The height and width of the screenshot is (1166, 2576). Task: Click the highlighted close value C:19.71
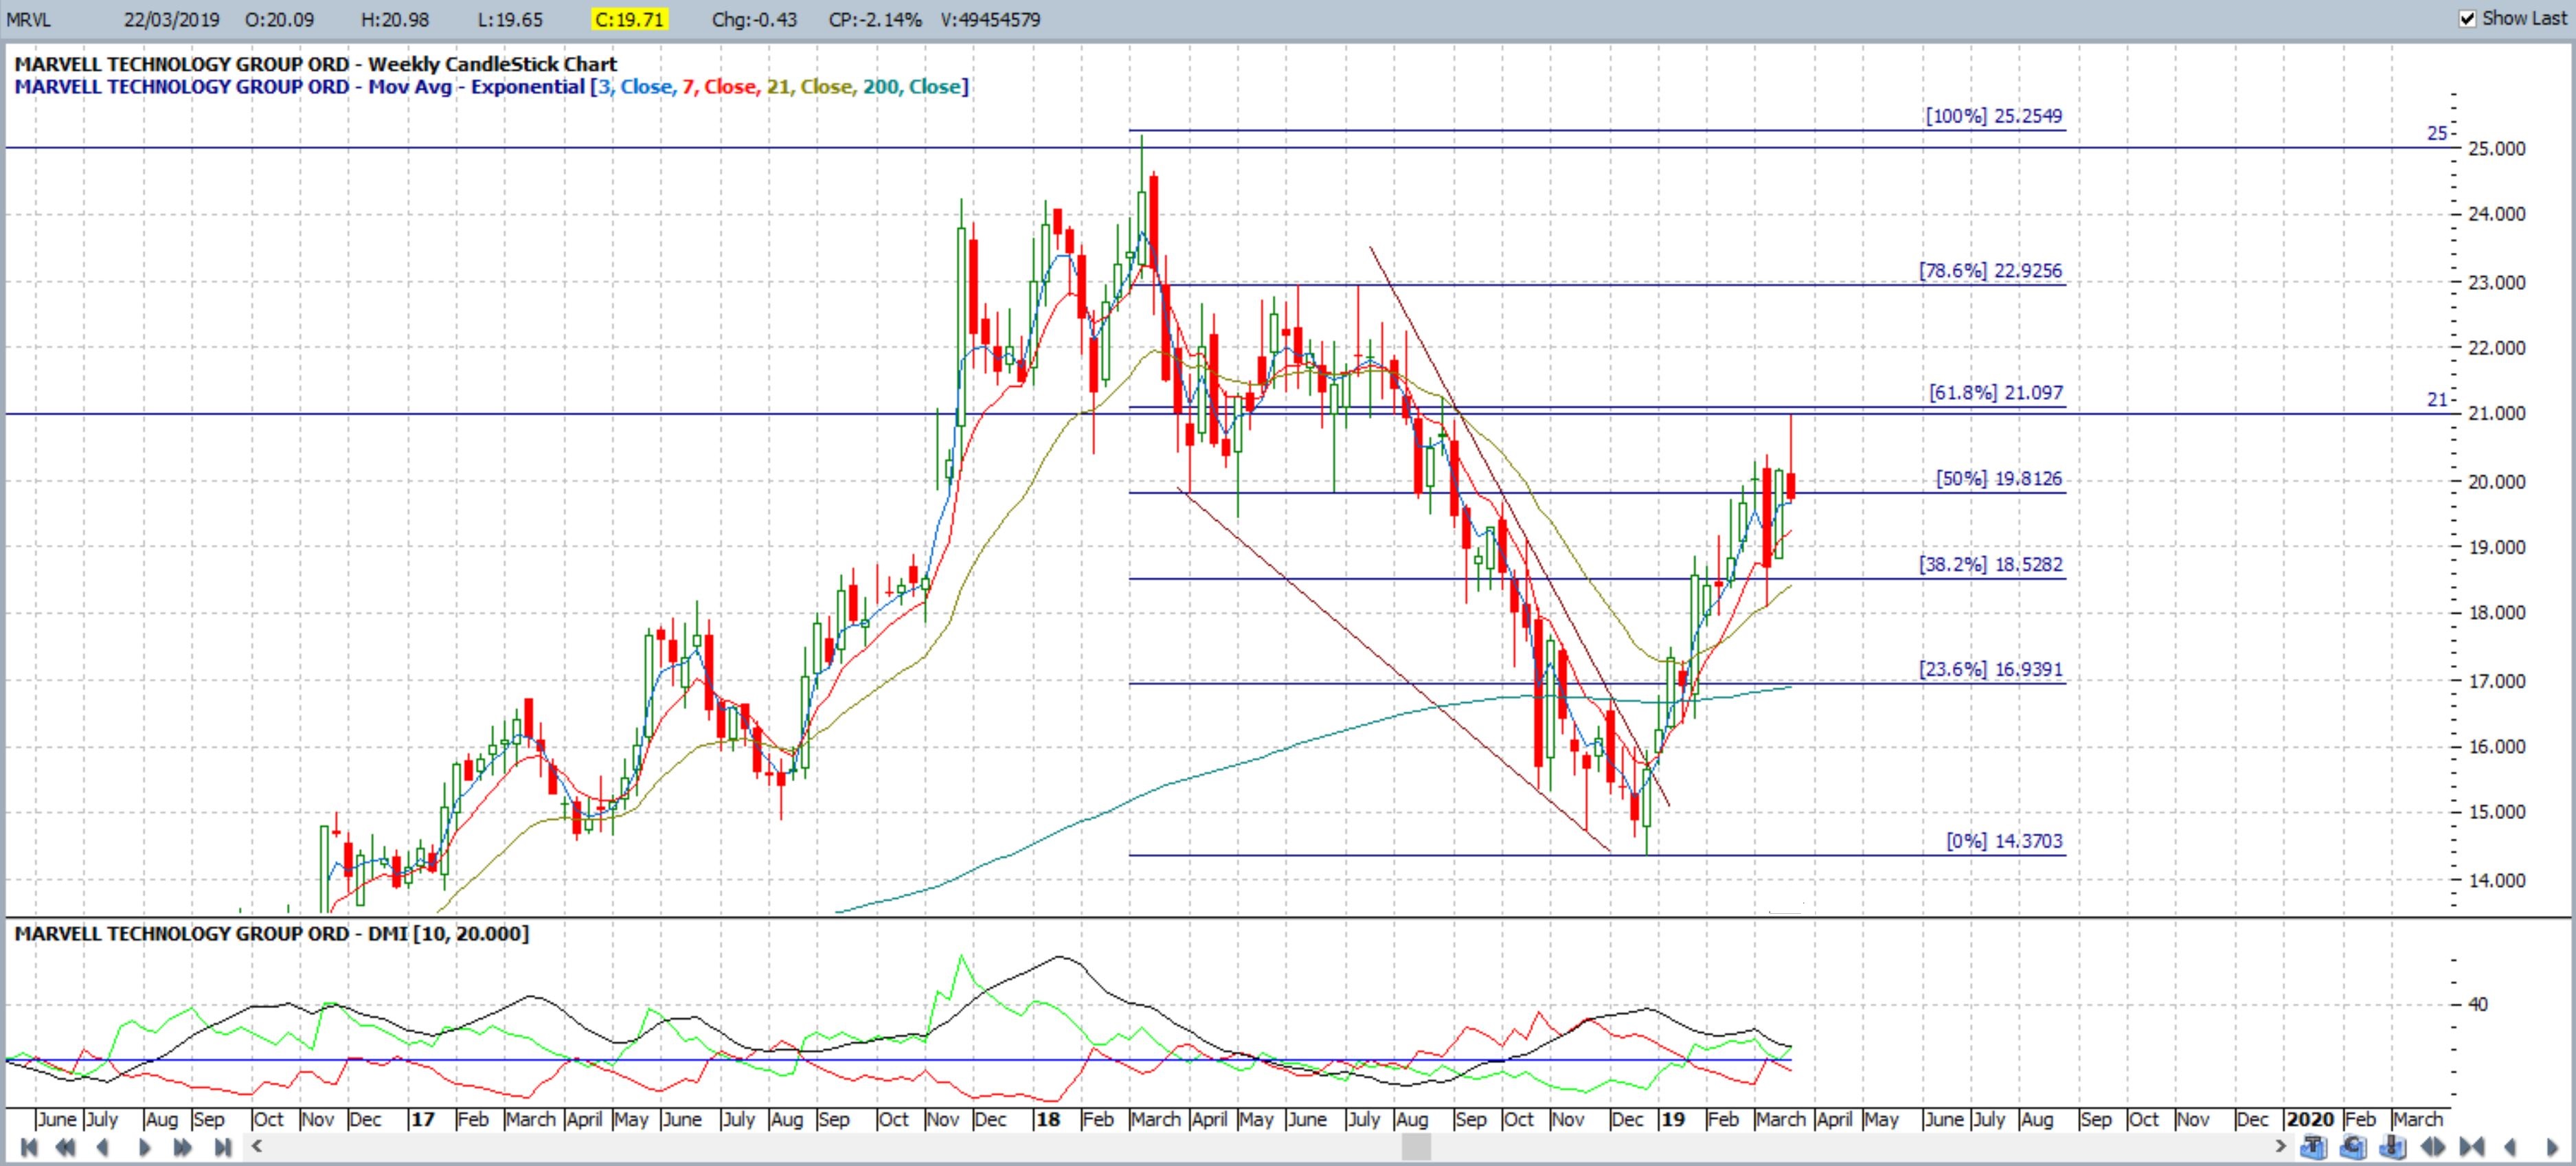click(629, 19)
